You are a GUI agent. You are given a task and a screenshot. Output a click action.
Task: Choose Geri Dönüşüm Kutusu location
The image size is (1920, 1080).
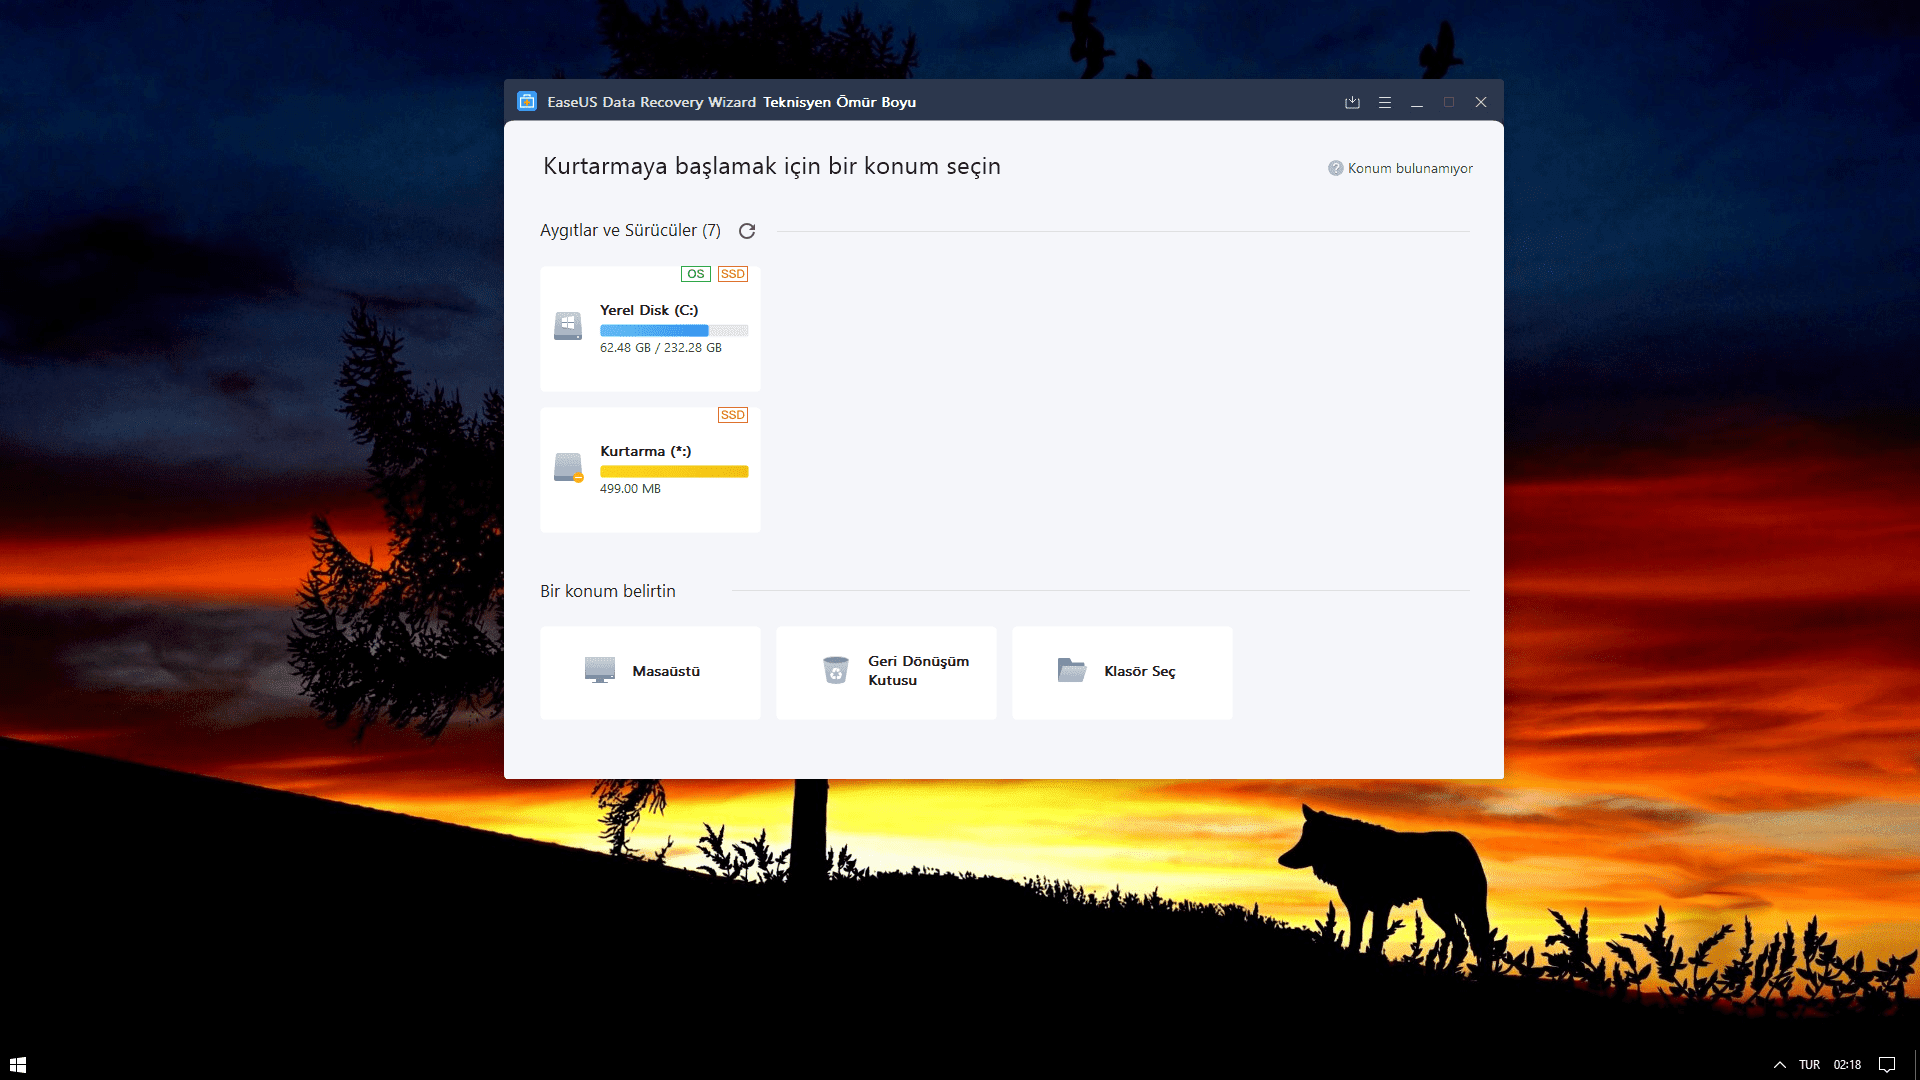click(x=886, y=672)
